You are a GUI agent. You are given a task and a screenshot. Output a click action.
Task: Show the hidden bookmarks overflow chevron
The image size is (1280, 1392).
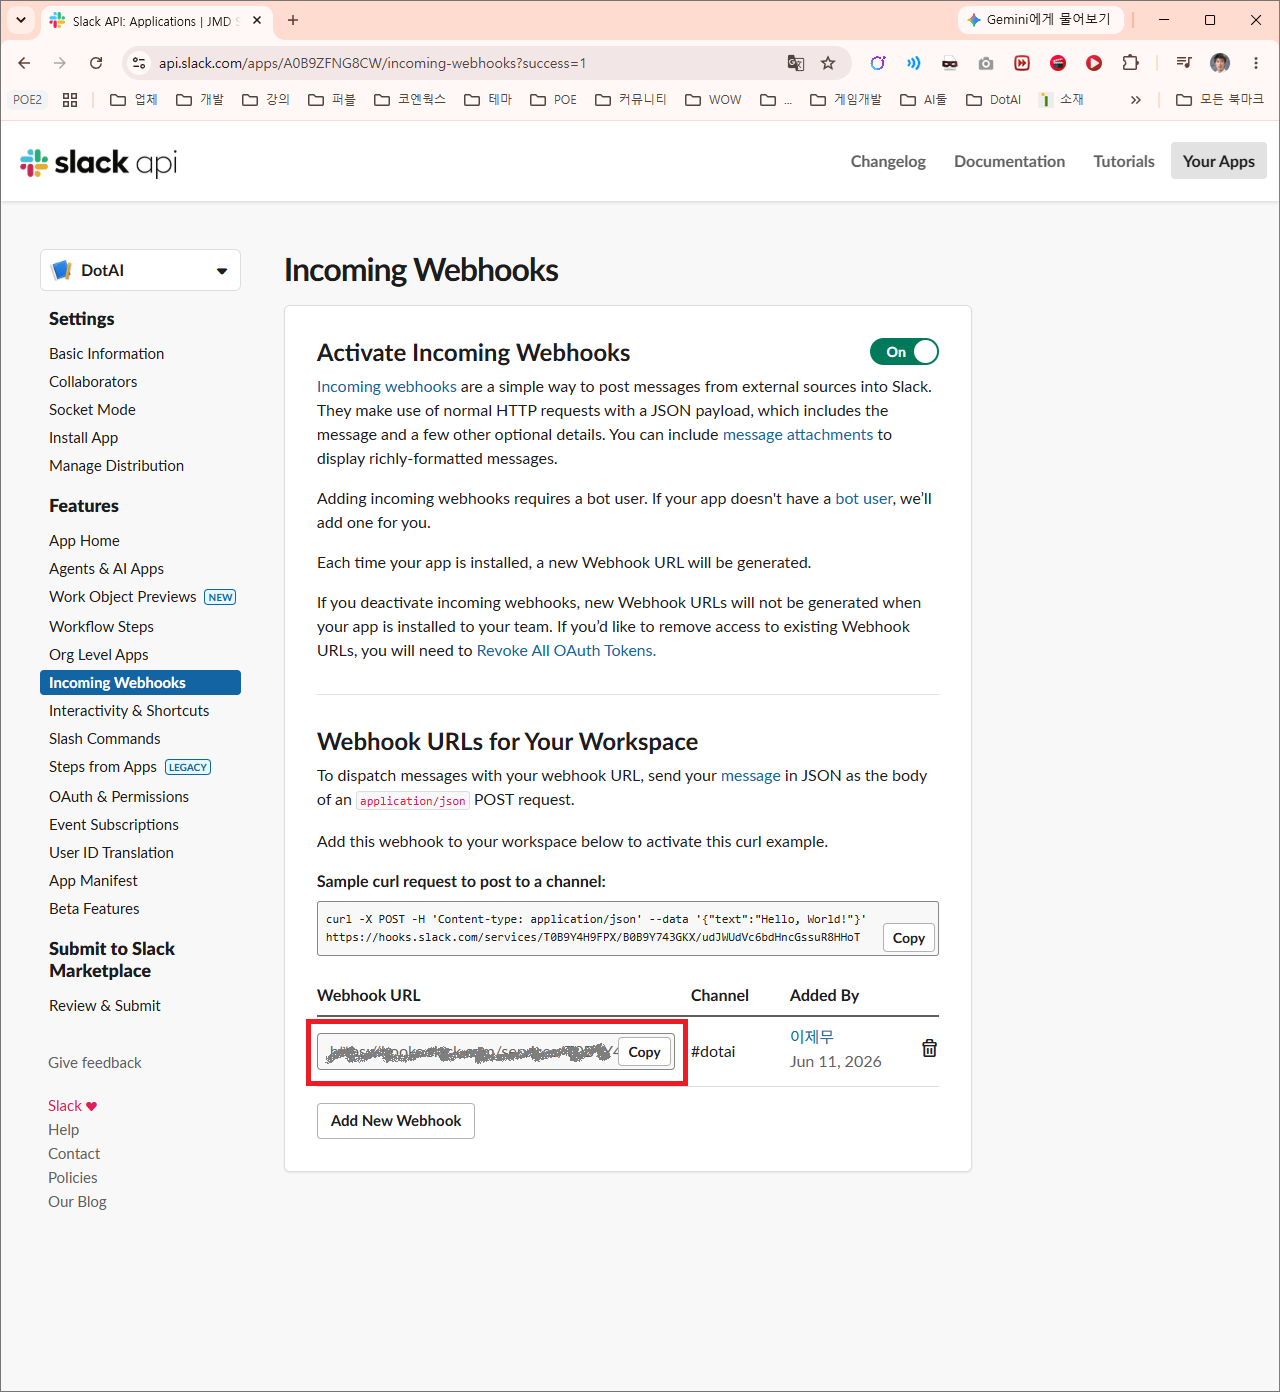click(1136, 100)
